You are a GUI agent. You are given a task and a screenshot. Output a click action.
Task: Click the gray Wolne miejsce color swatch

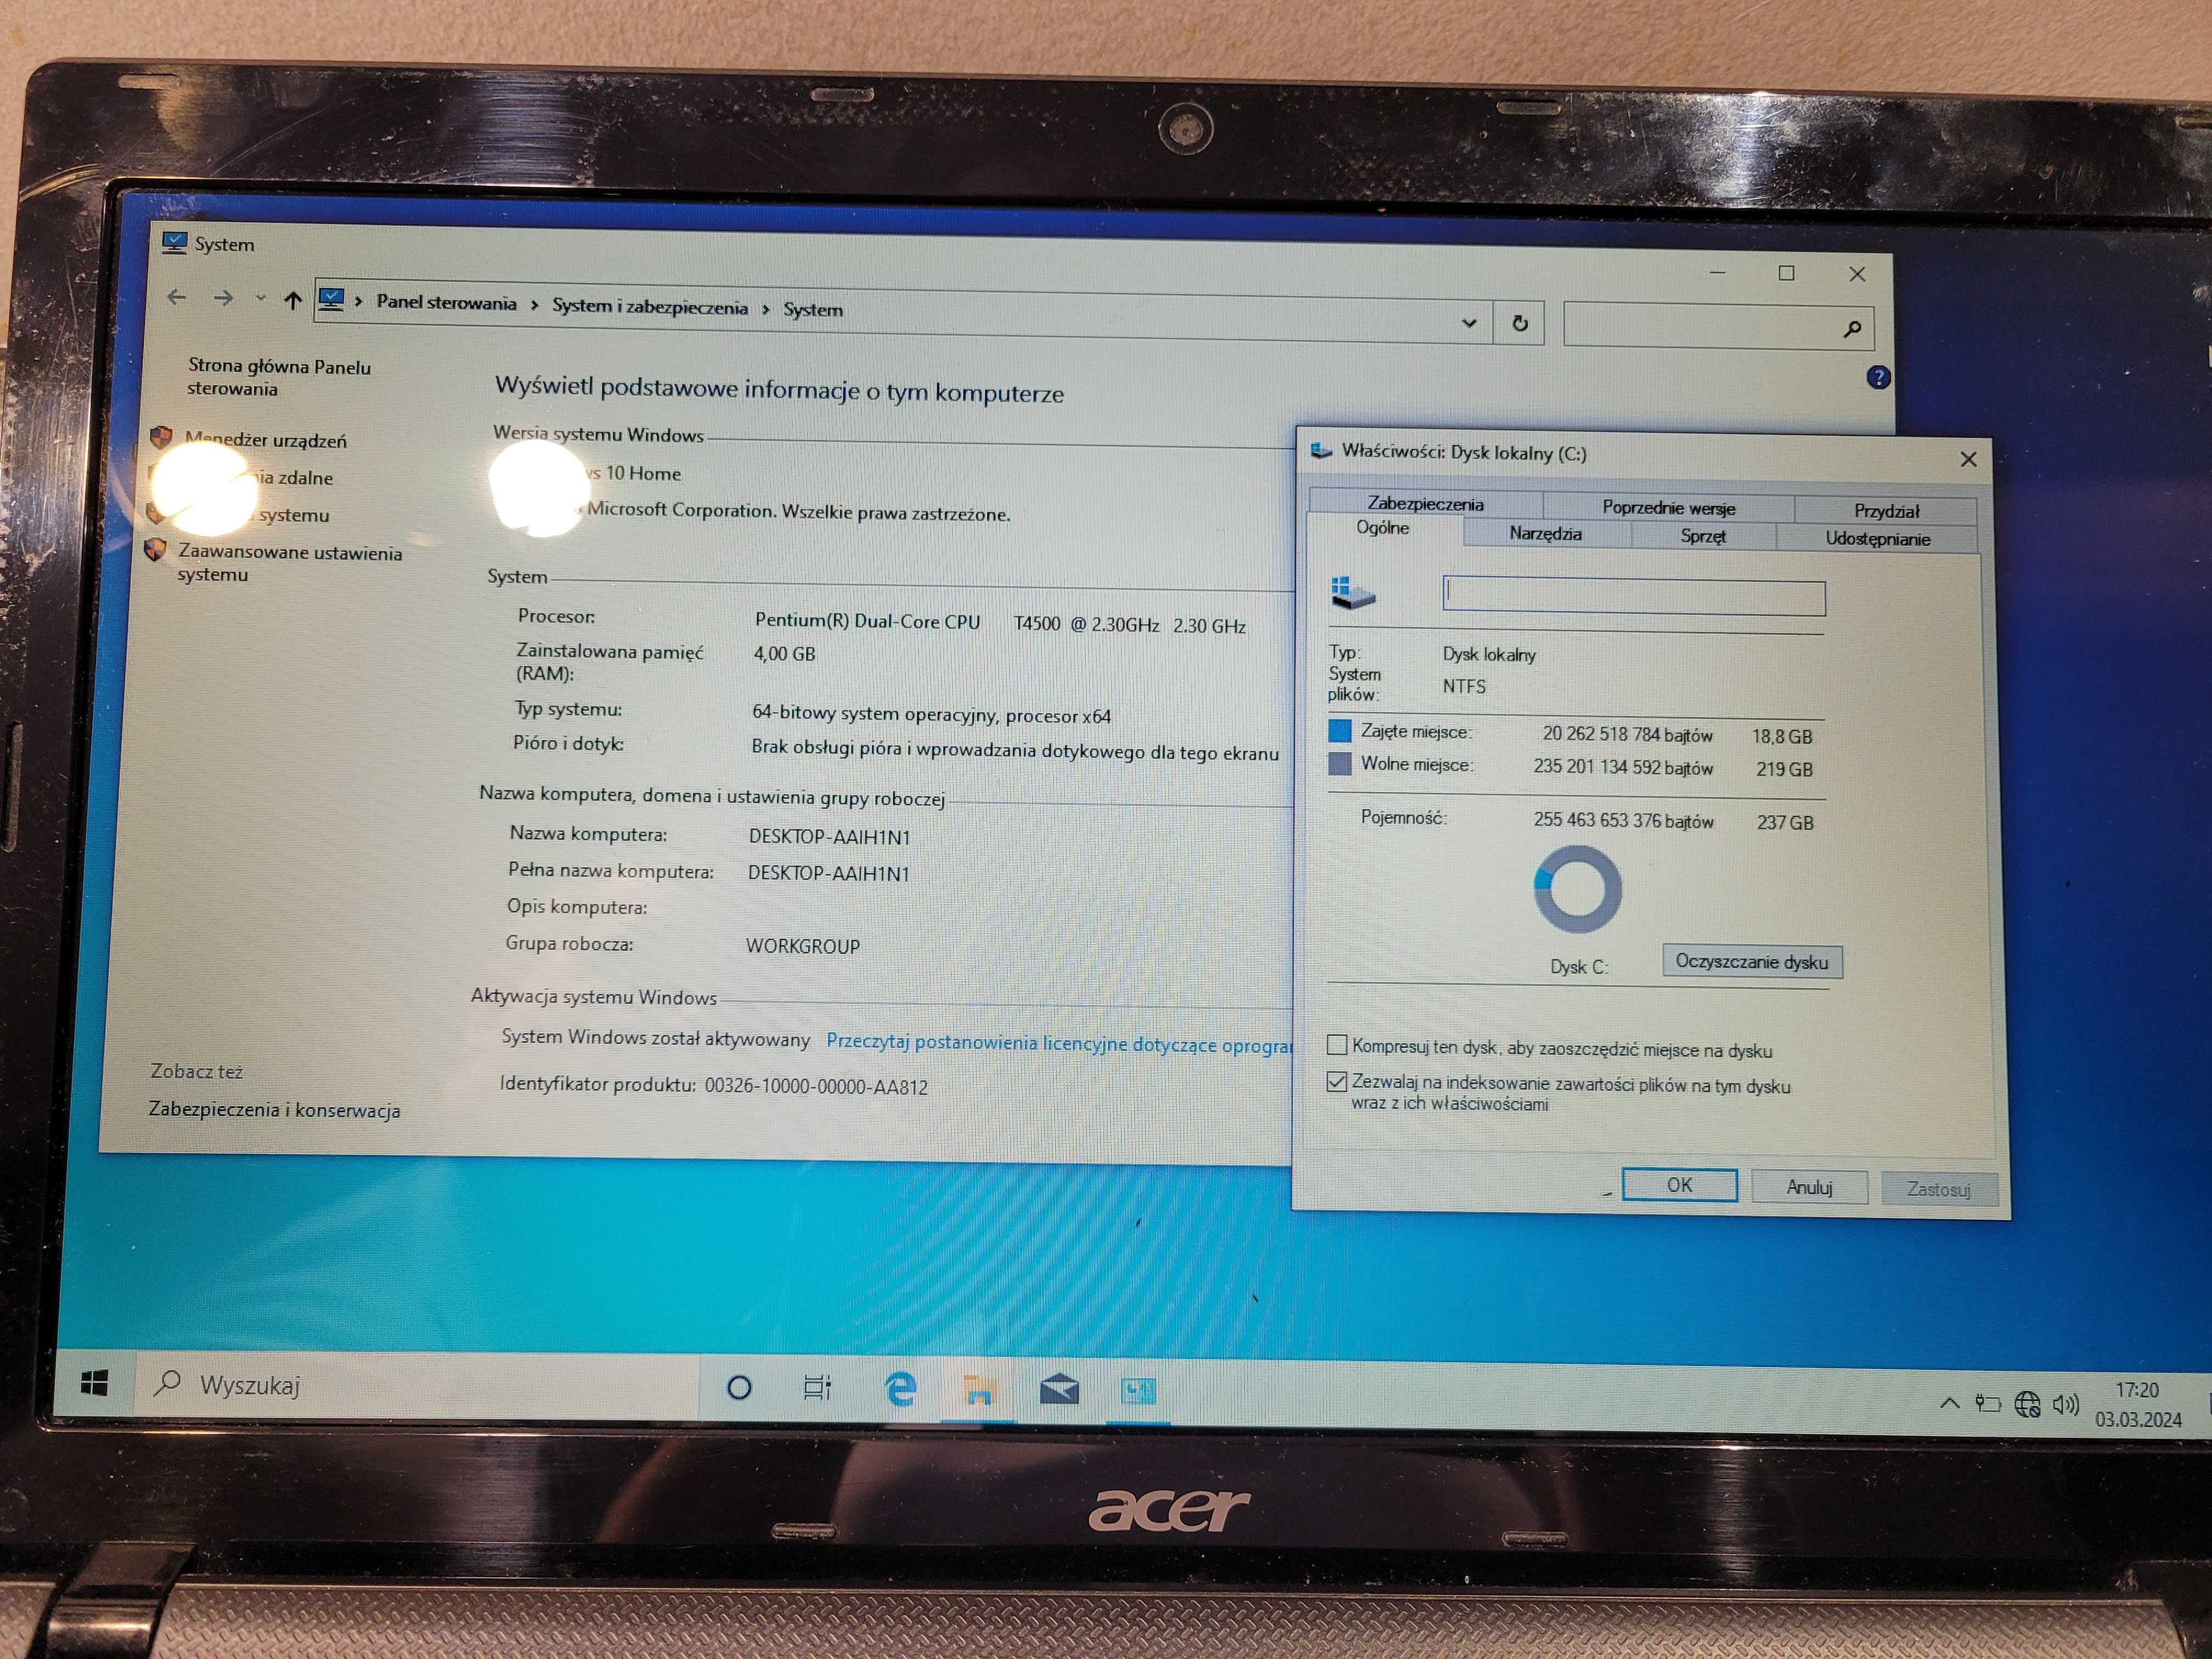click(x=1339, y=764)
